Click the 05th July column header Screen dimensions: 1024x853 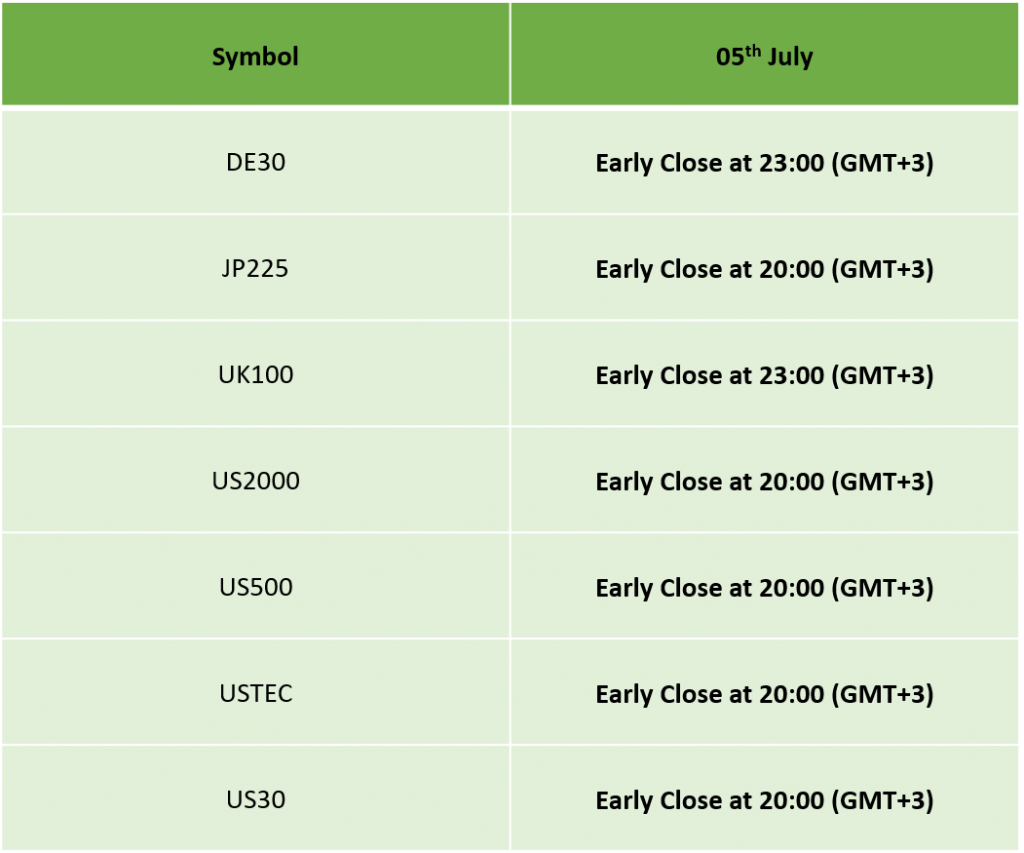click(764, 54)
